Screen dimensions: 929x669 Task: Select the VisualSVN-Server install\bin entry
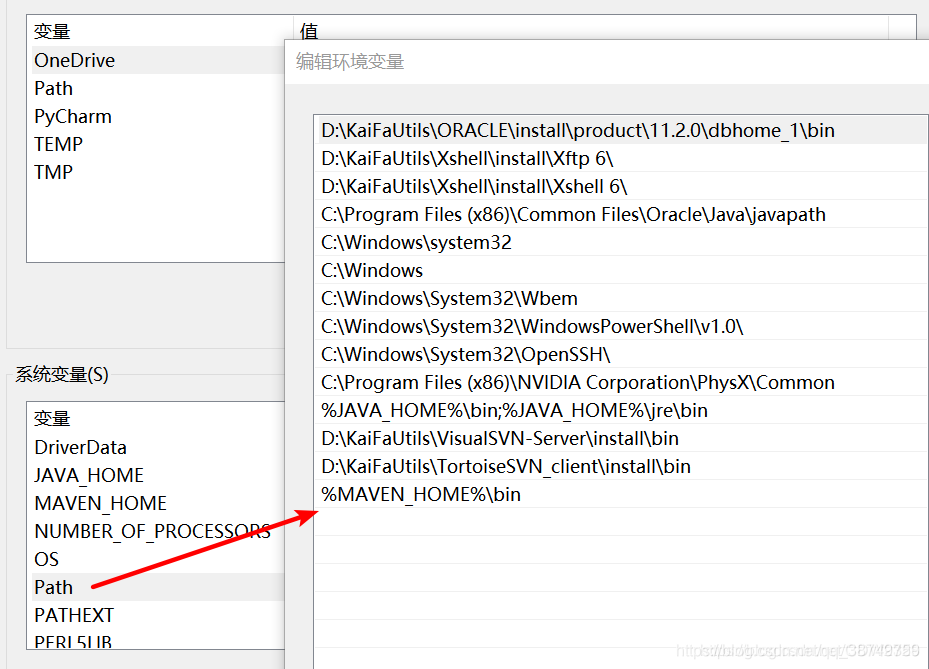point(621,438)
